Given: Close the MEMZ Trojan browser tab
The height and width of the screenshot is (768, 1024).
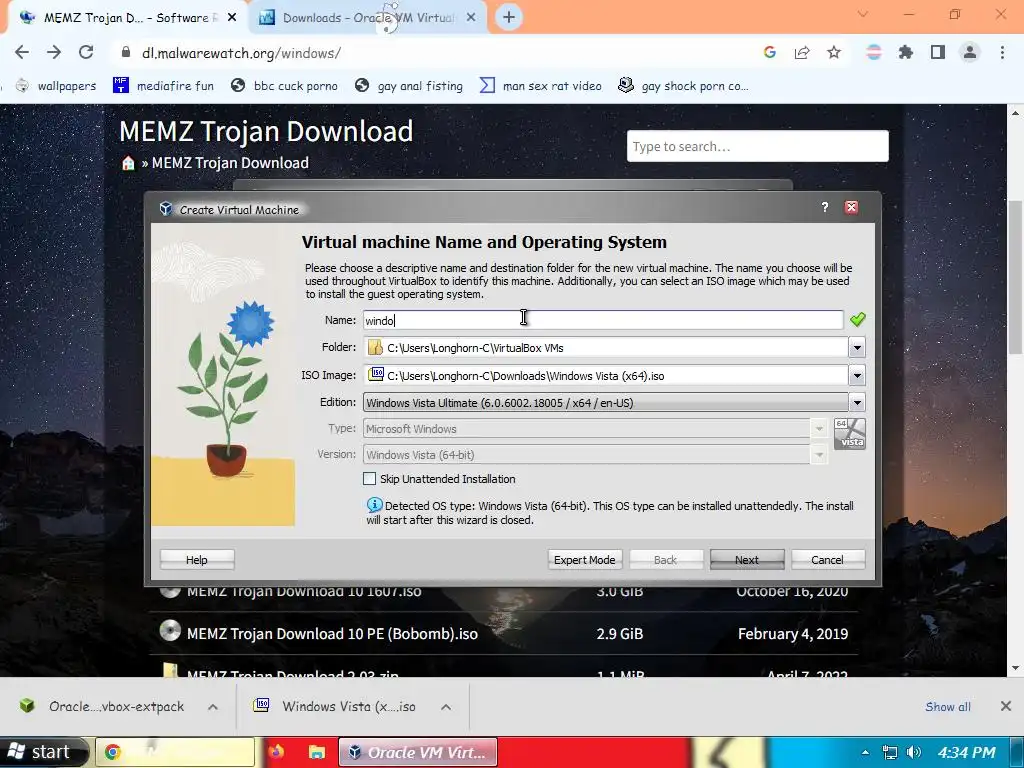Looking at the screenshot, I should click(232, 18).
